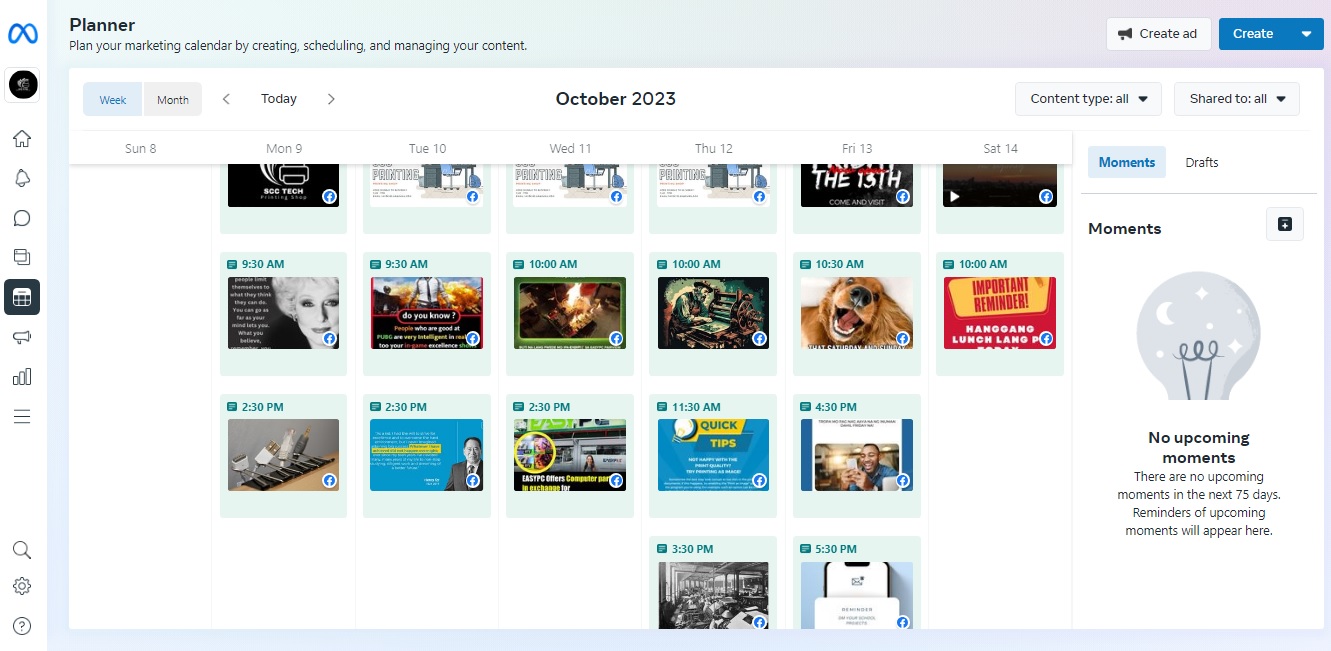Open Wed 2:30 PM EASYPC offers post
Viewport: 1331px width, 651px height.
570,455
